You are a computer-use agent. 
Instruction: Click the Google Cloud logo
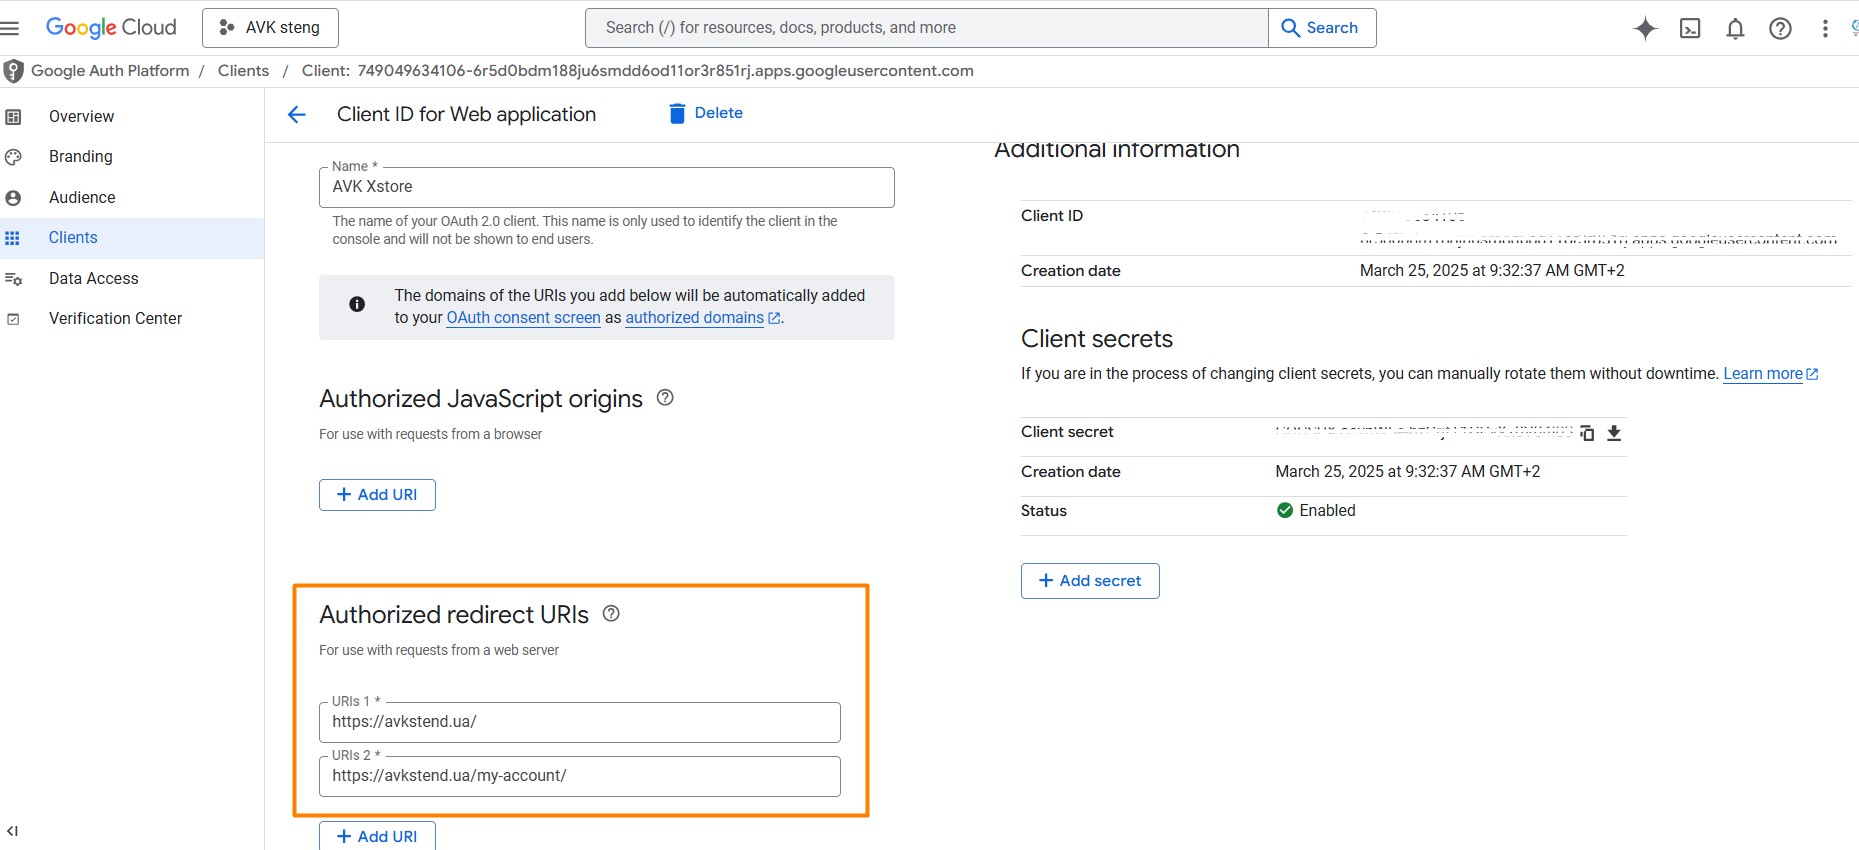pyautogui.click(x=111, y=28)
